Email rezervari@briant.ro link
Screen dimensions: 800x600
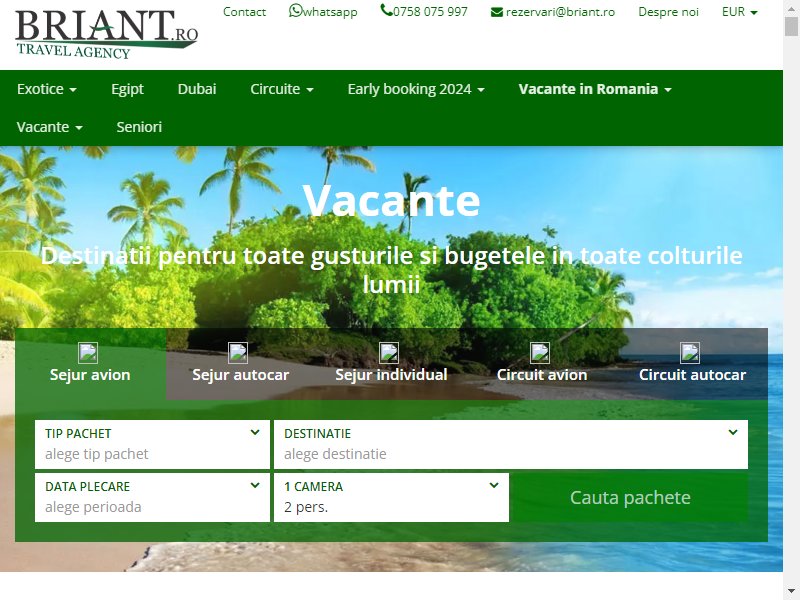click(x=553, y=12)
